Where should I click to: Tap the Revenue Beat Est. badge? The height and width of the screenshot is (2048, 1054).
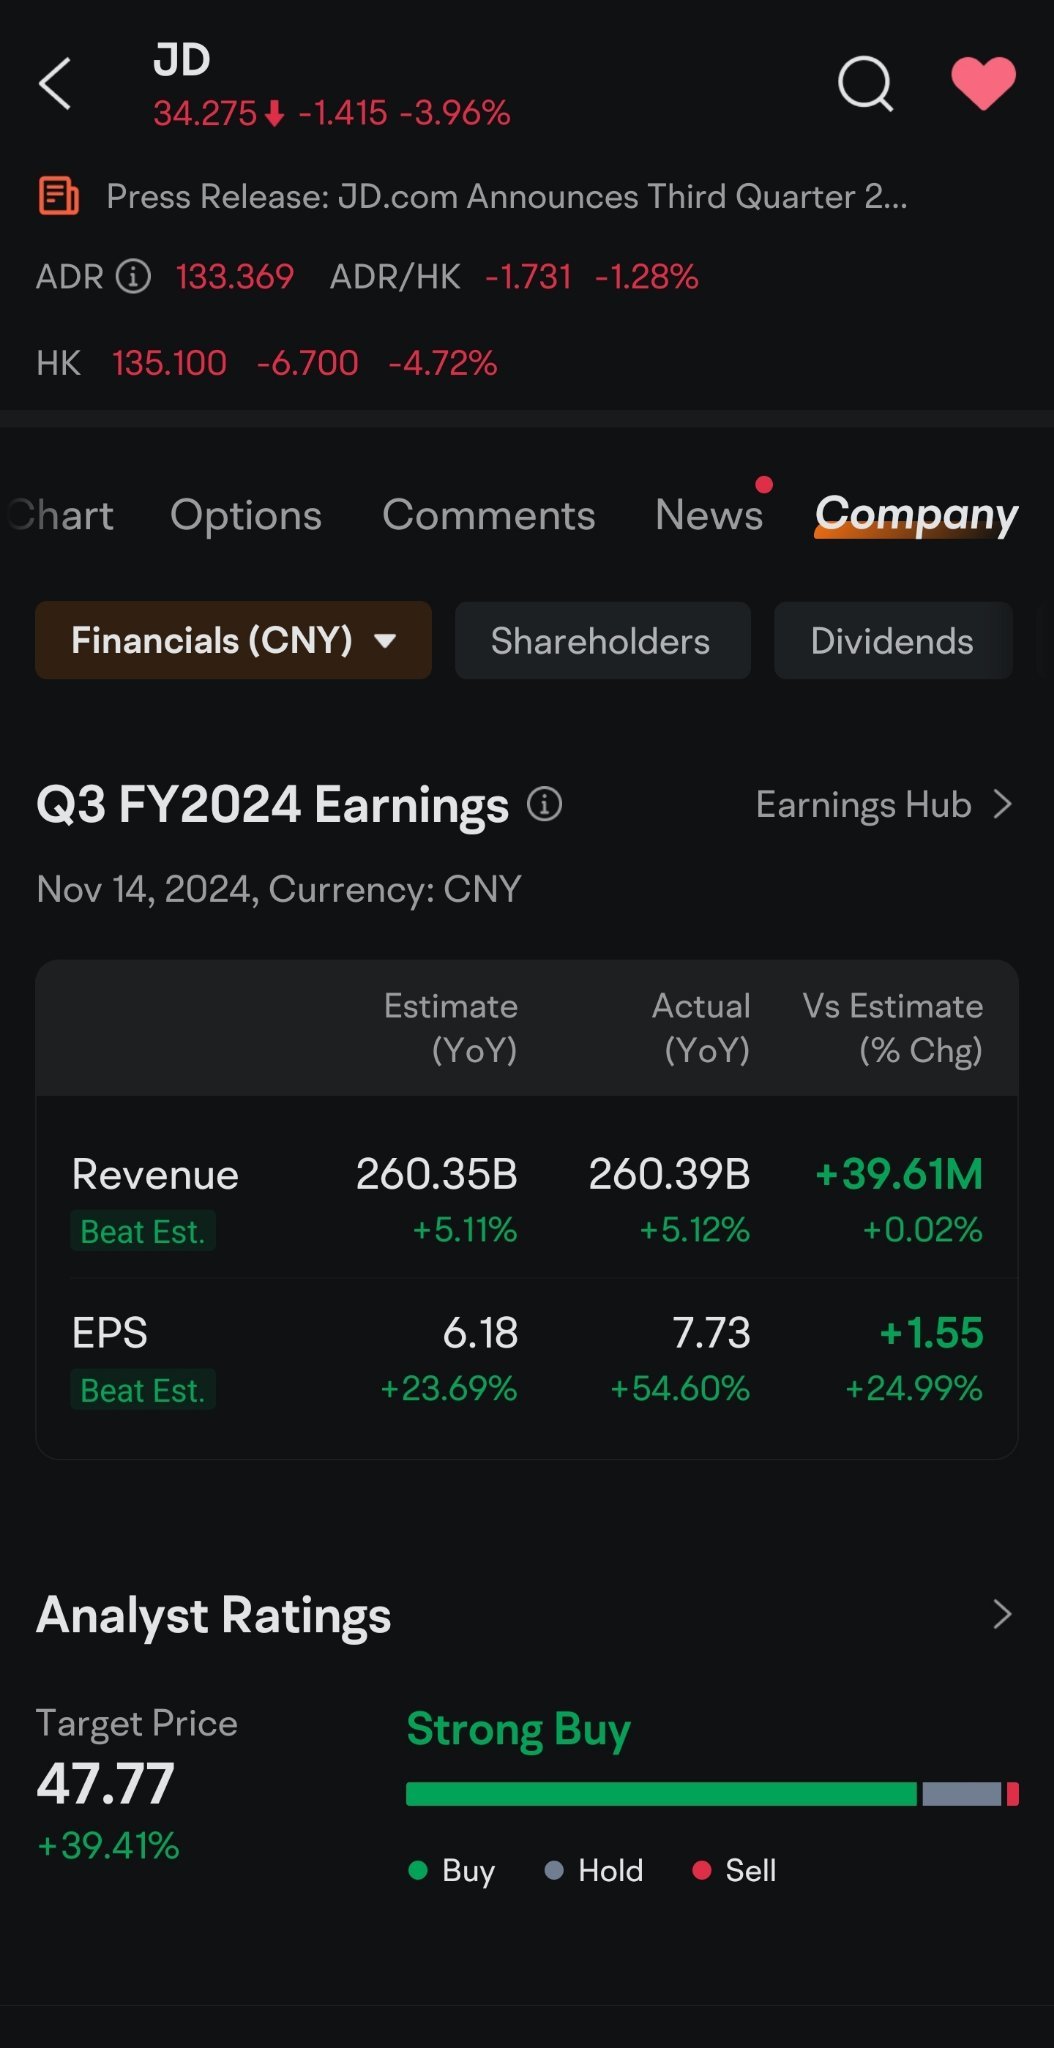pos(143,1231)
